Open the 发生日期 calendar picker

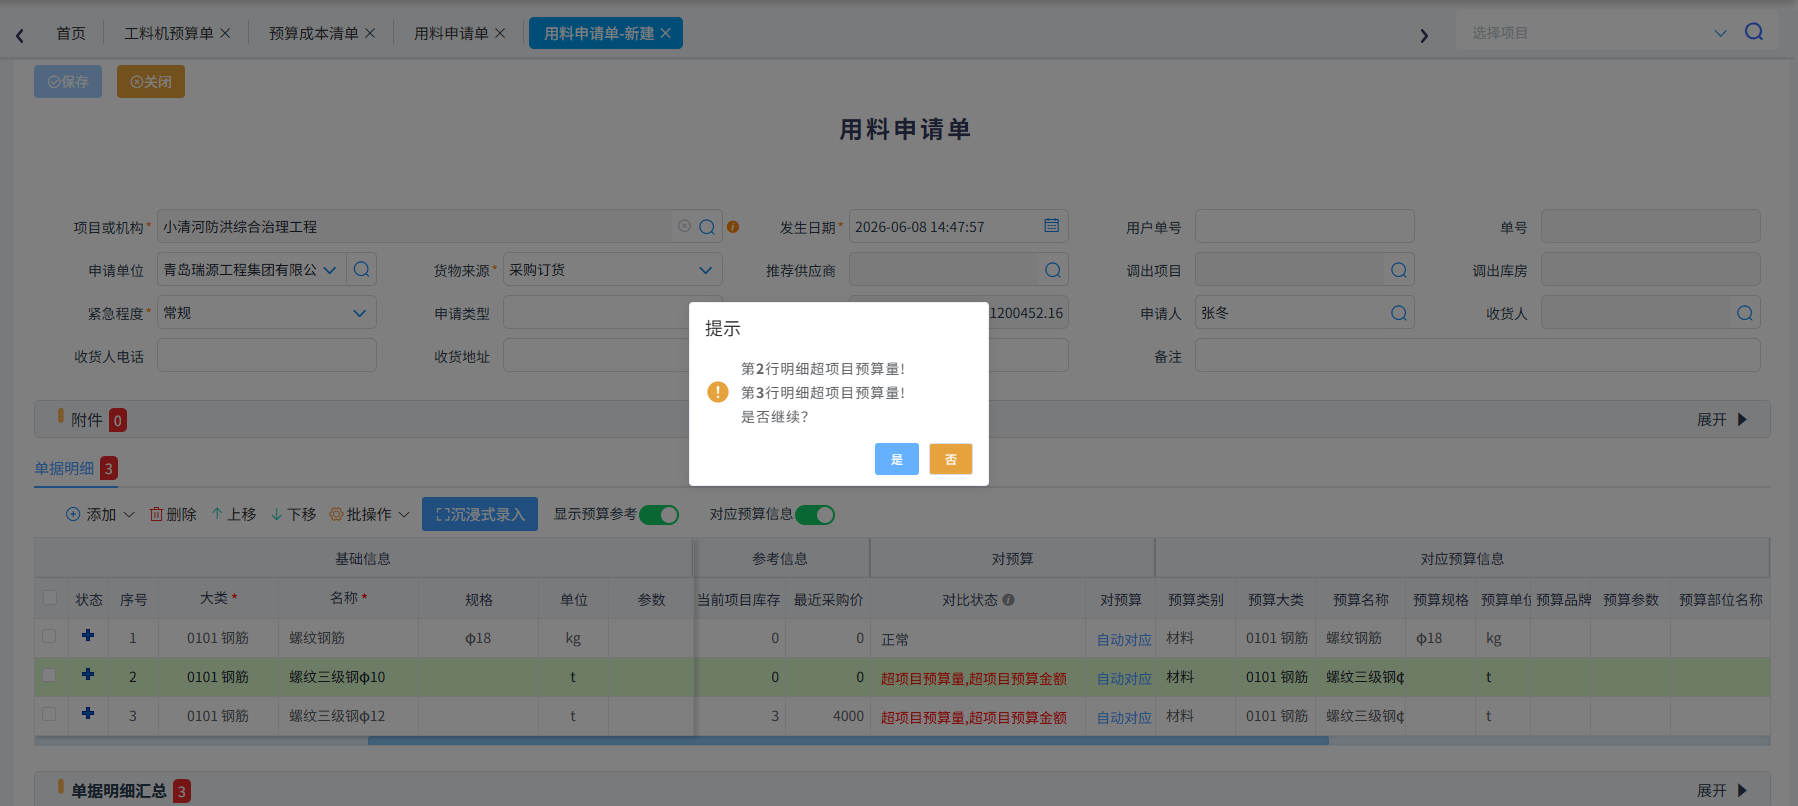pyautogui.click(x=1052, y=226)
